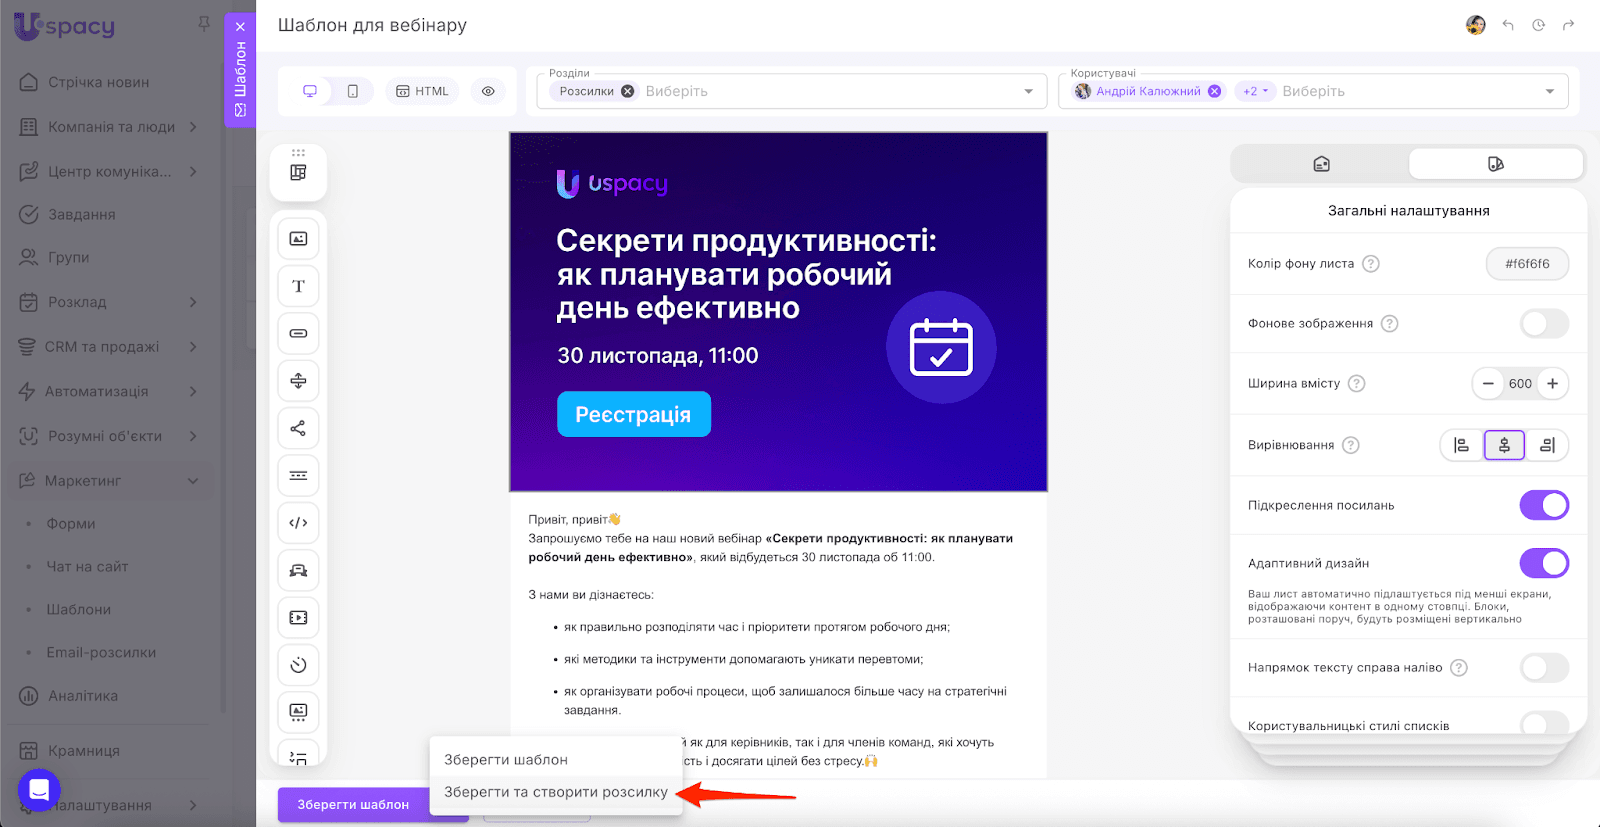Toggle Адаптивний дизайн switch
1600x827 pixels.
(x=1544, y=563)
